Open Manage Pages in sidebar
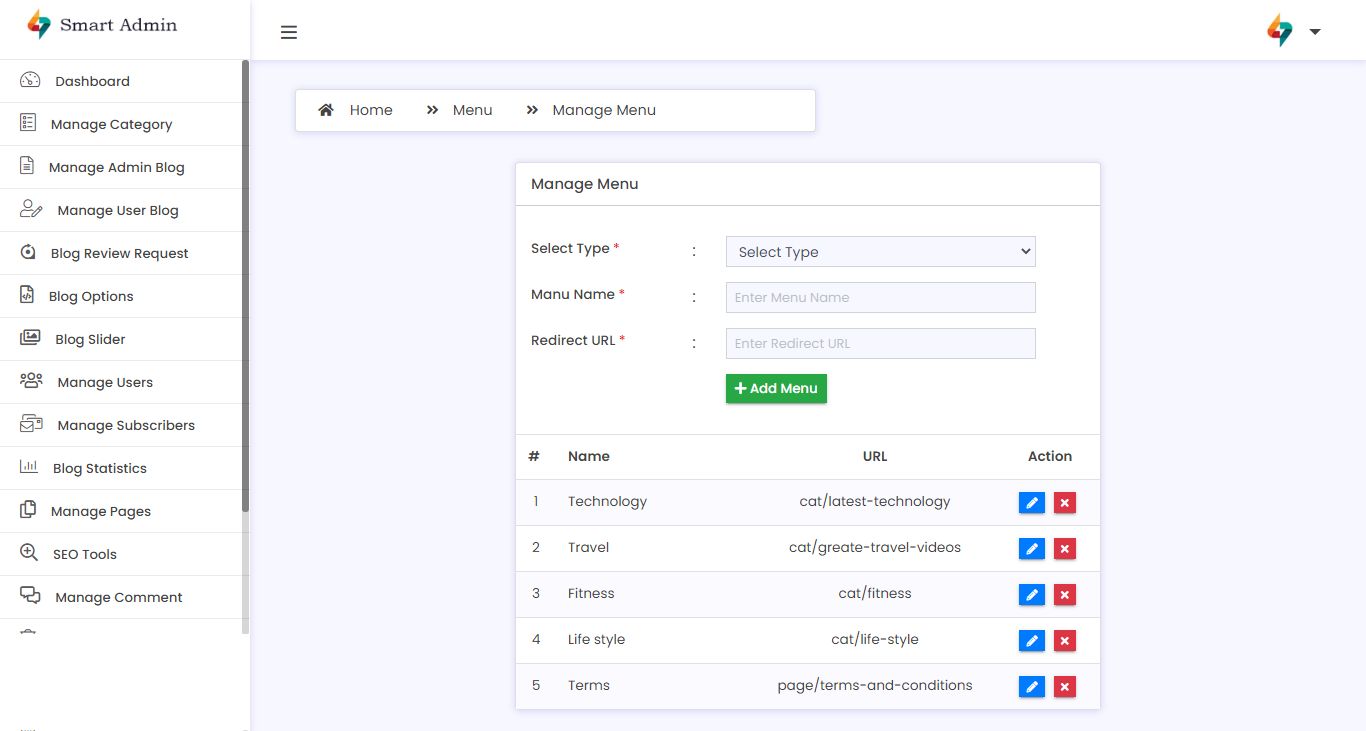The height and width of the screenshot is (731, 1366). pos(121,511)
